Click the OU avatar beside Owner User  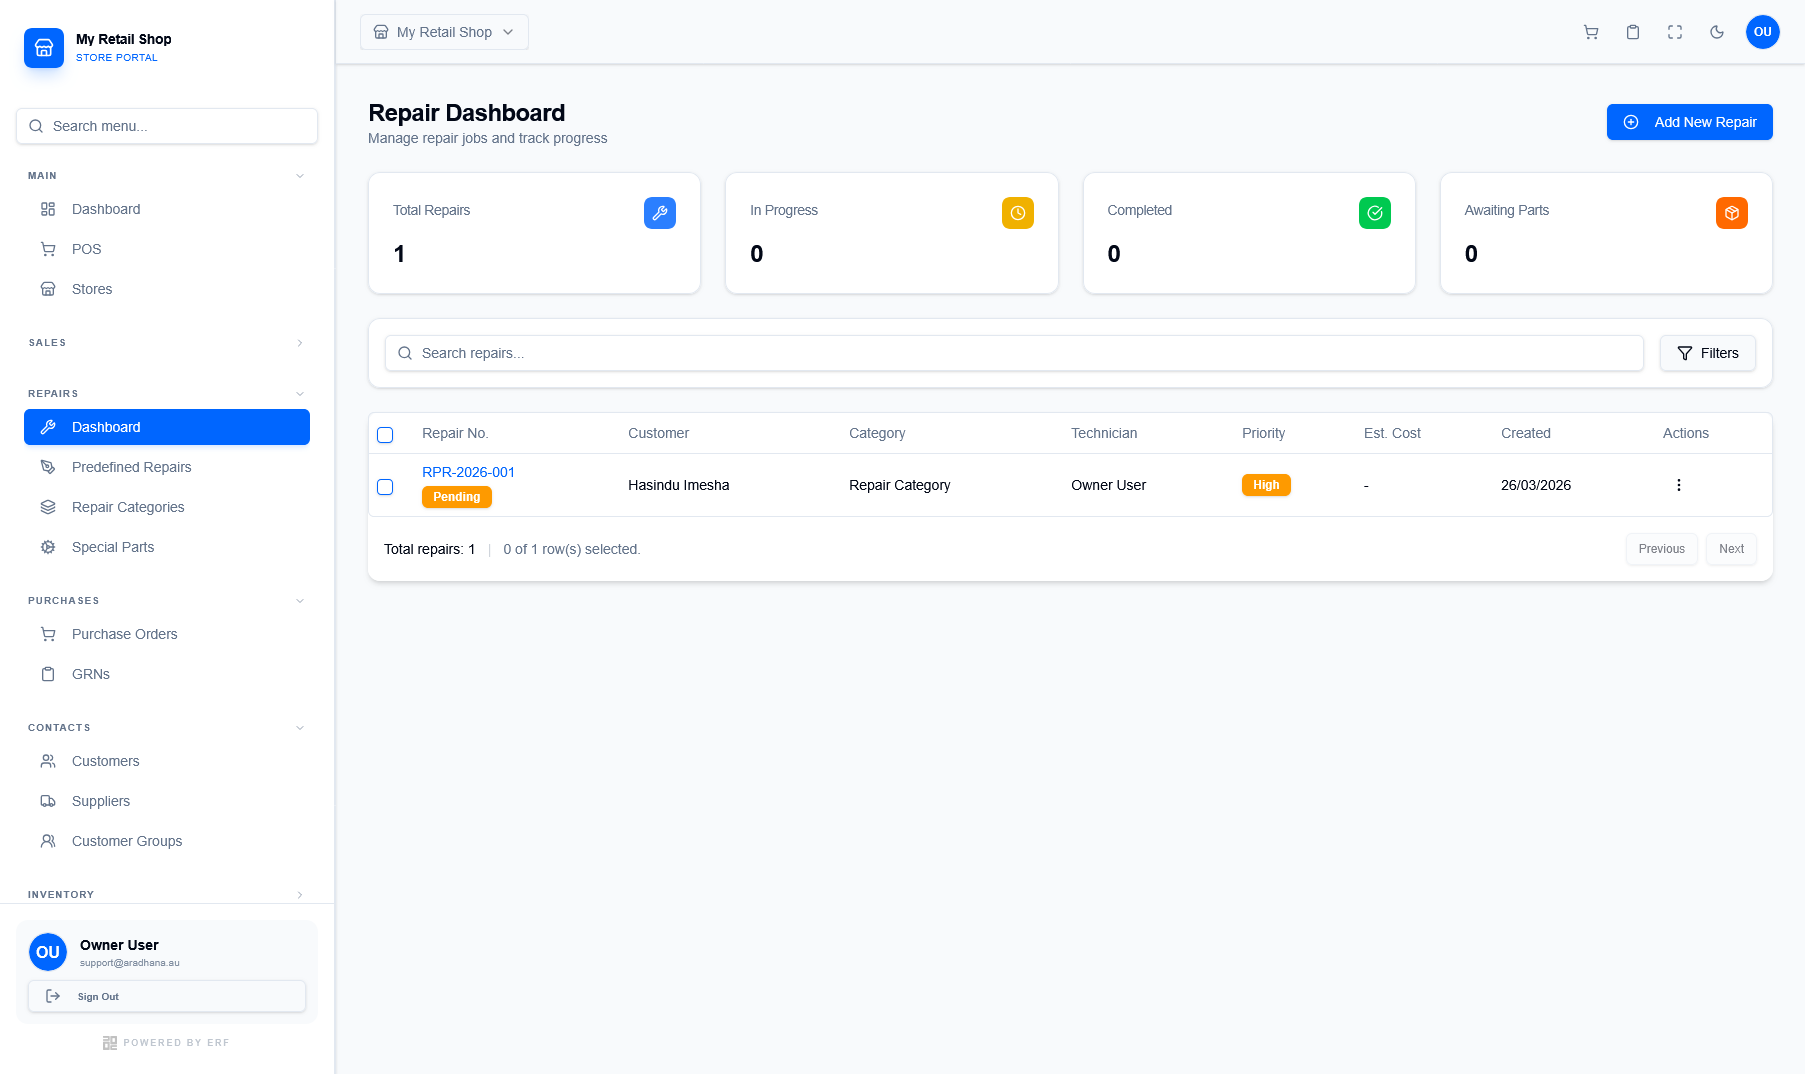[x=48, y=952]
